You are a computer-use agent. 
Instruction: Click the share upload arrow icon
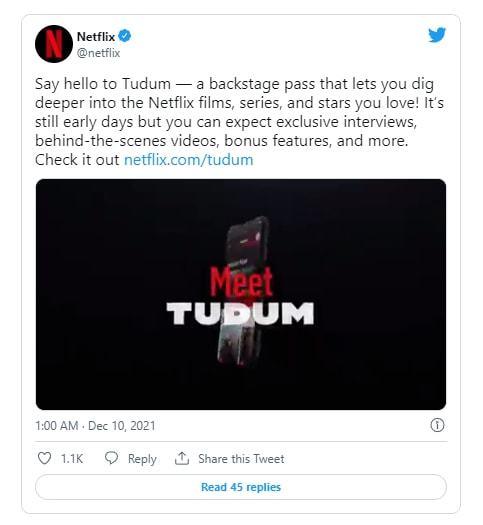point(182,458)
